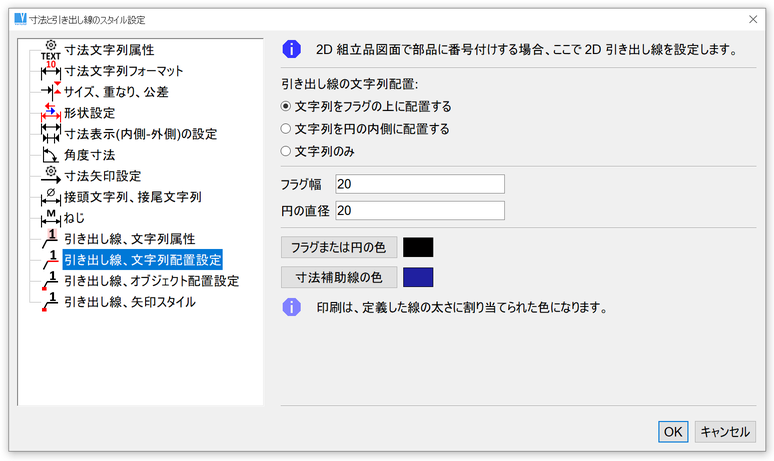Click the ねじ thread icon
The width and height of the screenshot is (774, 461).
click(x=50, y=218)
